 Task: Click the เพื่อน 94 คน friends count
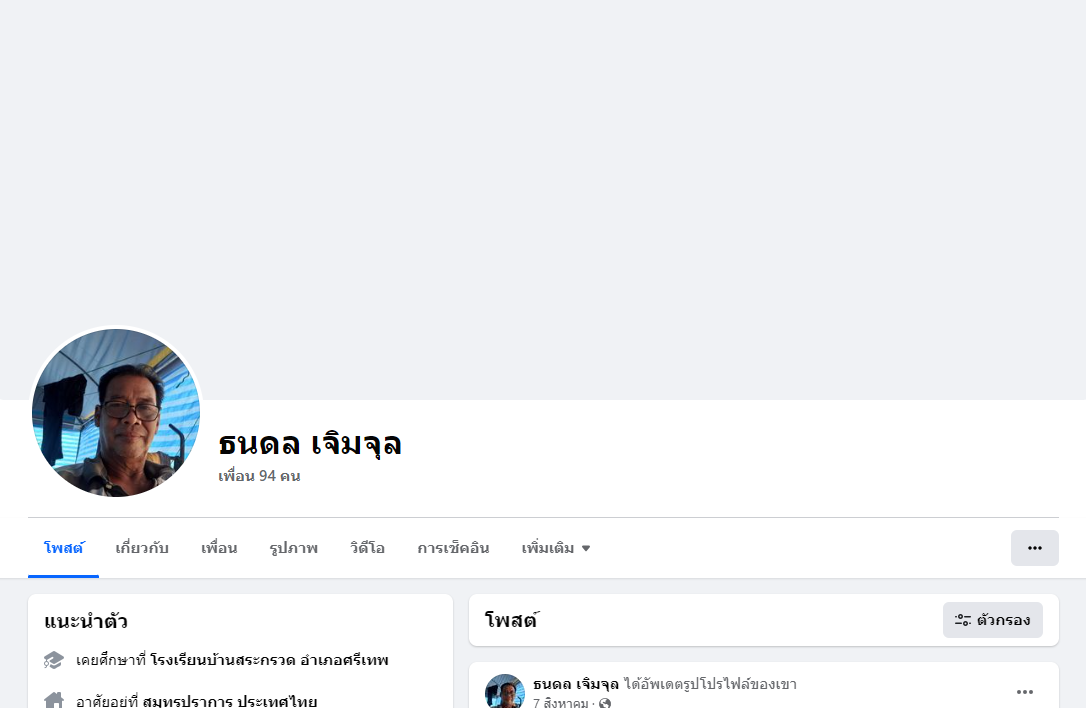259,476
